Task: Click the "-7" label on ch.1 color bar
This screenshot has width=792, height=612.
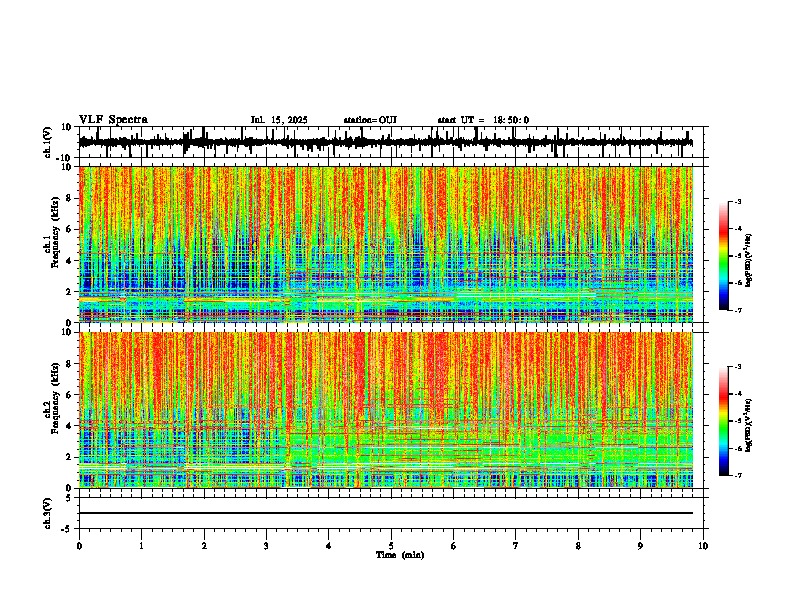Action: coord(738,310)
